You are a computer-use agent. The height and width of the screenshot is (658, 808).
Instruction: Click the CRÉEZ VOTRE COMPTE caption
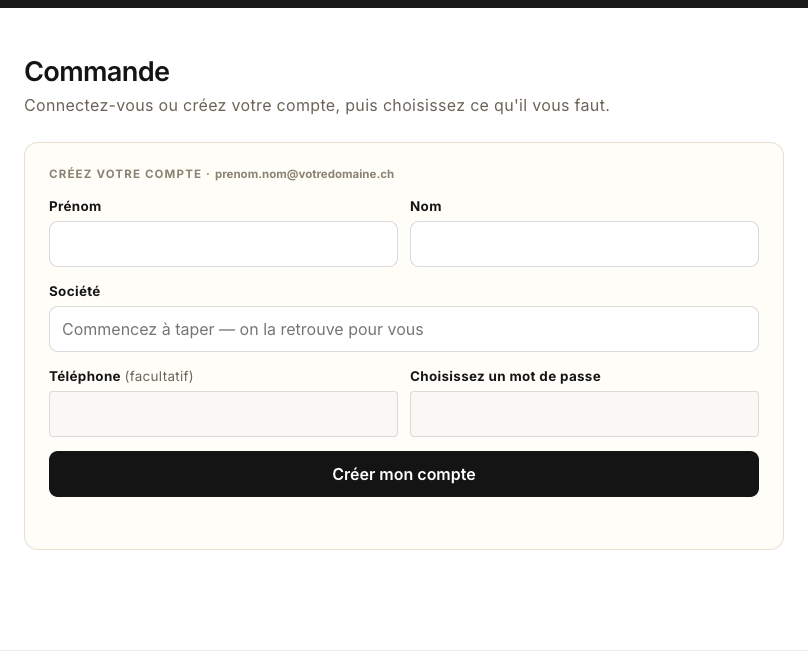click(125, 174)
